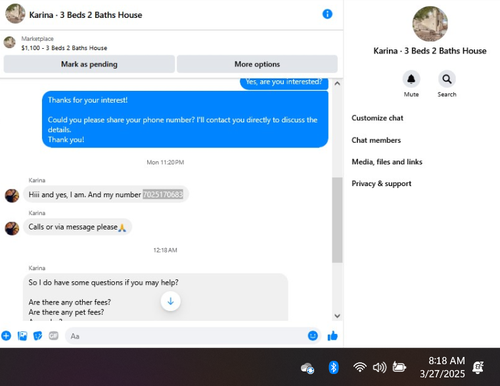Click Karina's avatar beside 'Calls or via message'
Screen dimensions: 500x386
pyautogui.click(x=12, y=228)
